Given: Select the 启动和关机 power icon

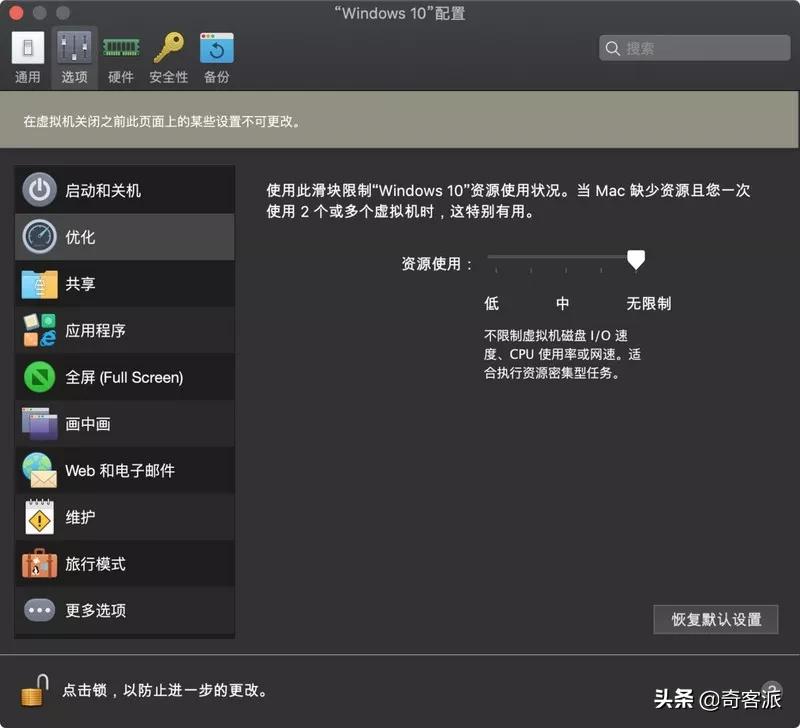Looking at the screenshot, I should (x=40, y=189).
